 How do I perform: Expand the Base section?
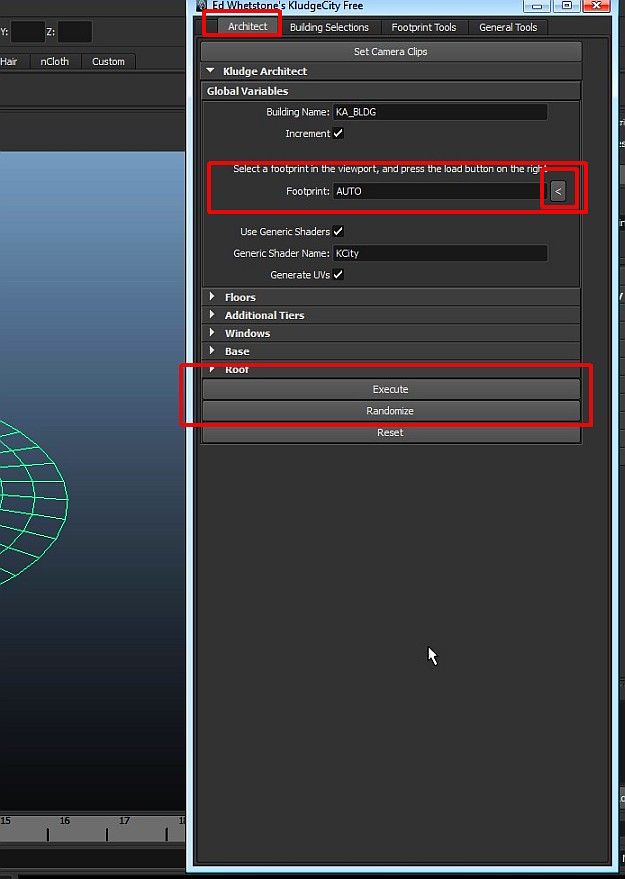coord(391,351)
